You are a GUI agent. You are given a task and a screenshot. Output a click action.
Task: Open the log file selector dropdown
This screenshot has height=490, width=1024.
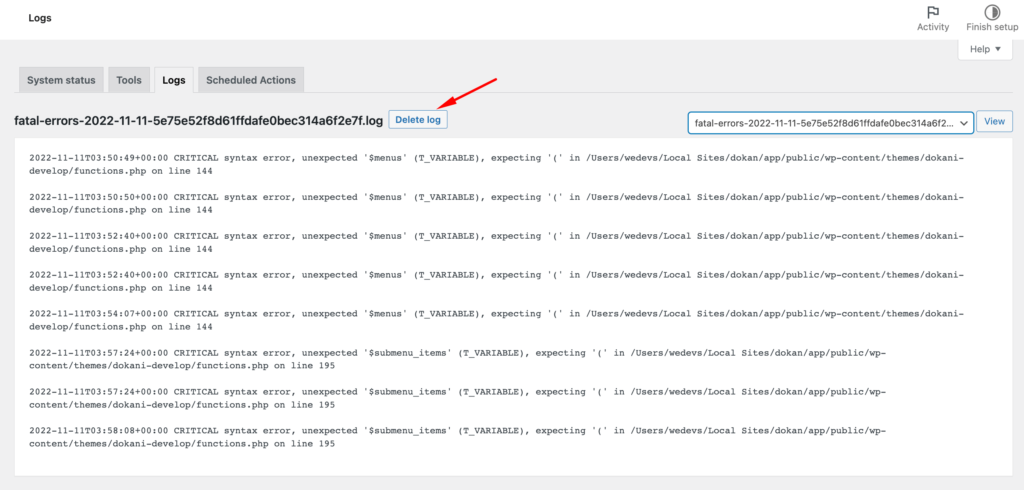point(831,122)
